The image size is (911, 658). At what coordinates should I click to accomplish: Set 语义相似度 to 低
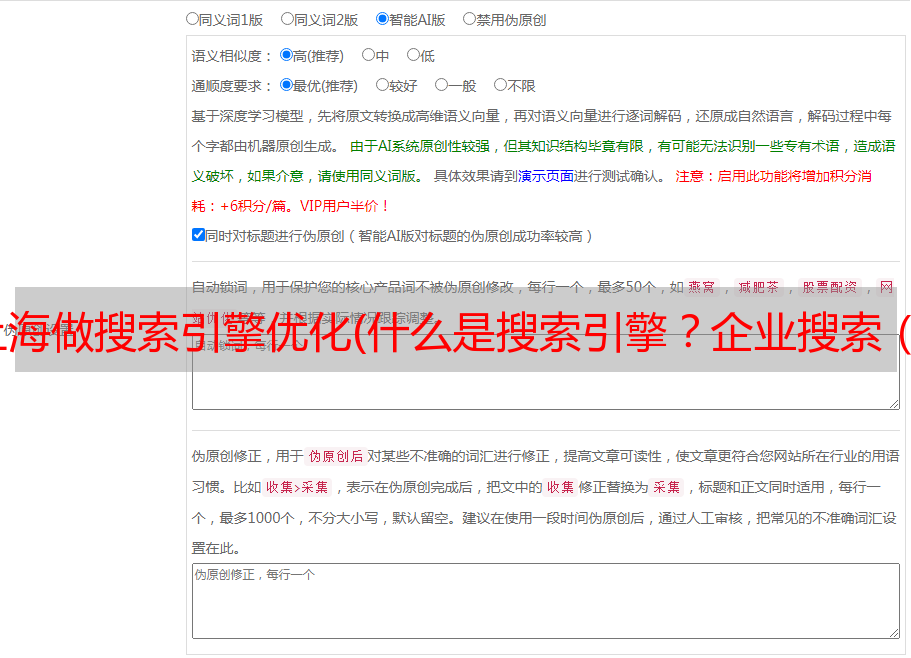[x=413, y=55]
